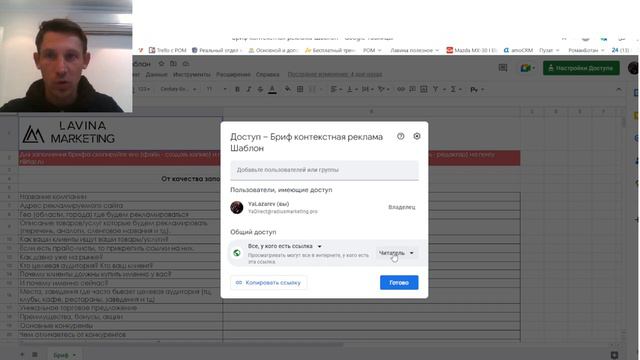640x360 pixels.
Task: Open the Читатель role dropdown
Action: pyautogui.click(x=396, y=253)
